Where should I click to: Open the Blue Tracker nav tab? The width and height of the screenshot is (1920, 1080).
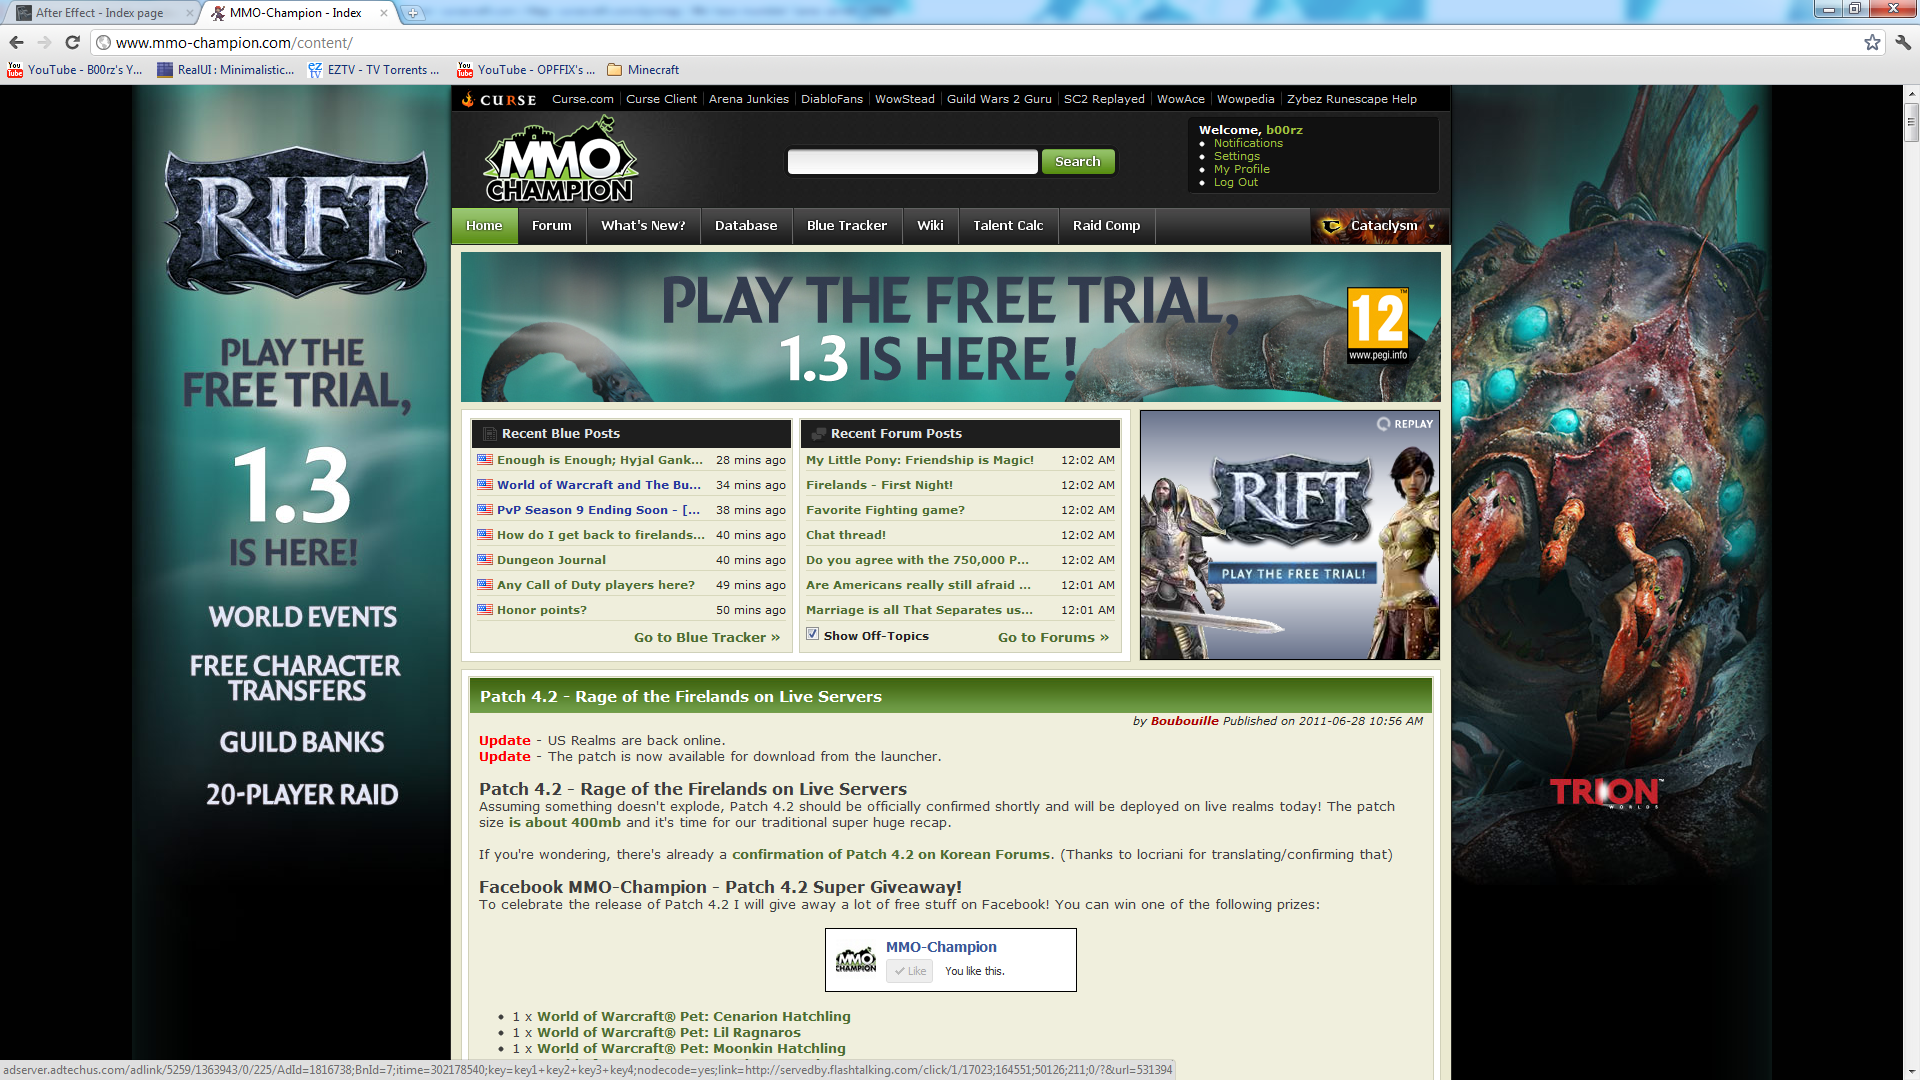[x=846, y=226]
